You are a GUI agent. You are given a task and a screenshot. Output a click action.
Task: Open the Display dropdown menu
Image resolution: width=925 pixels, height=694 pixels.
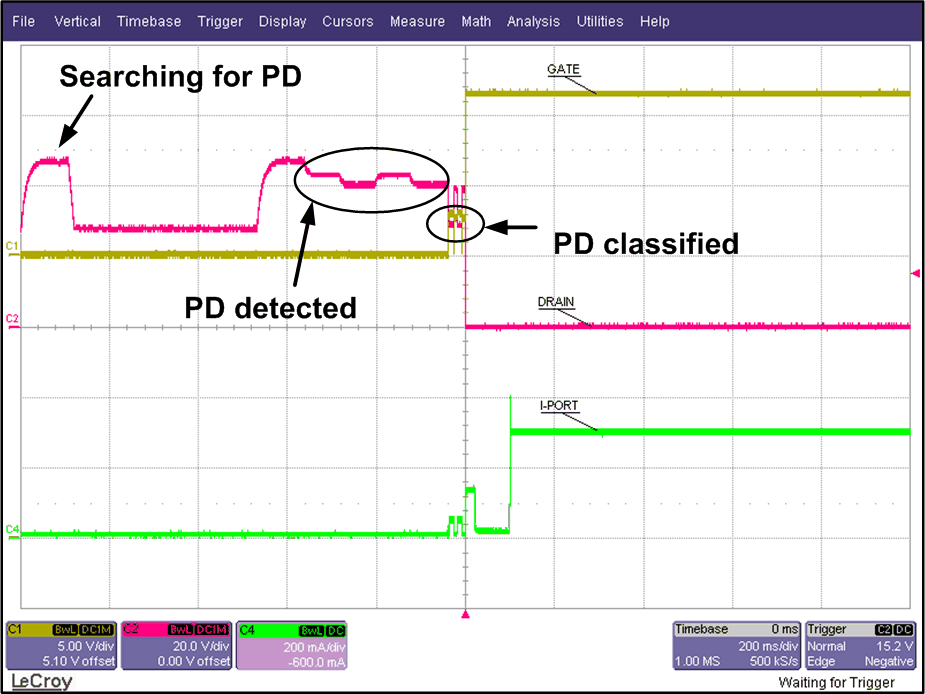click(282, 21)
